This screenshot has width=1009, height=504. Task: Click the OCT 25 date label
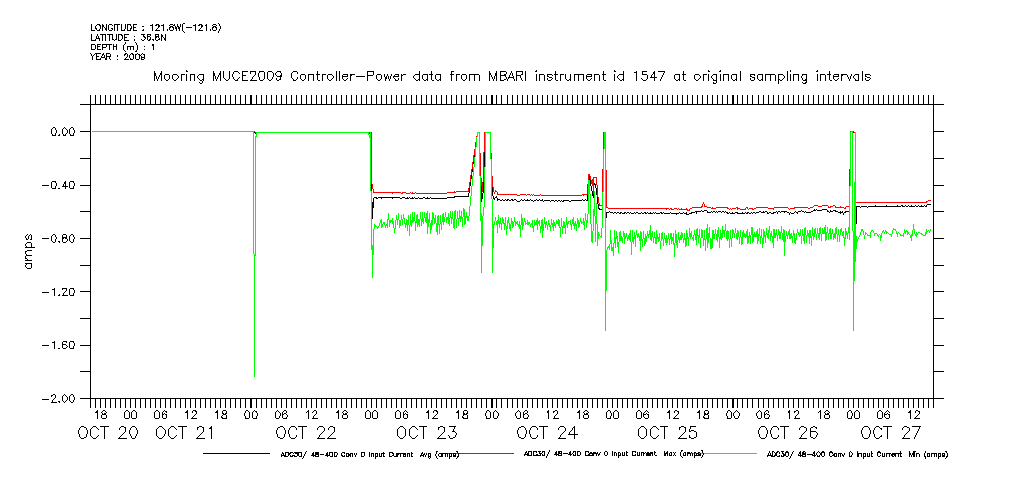(x=667, y=434)
